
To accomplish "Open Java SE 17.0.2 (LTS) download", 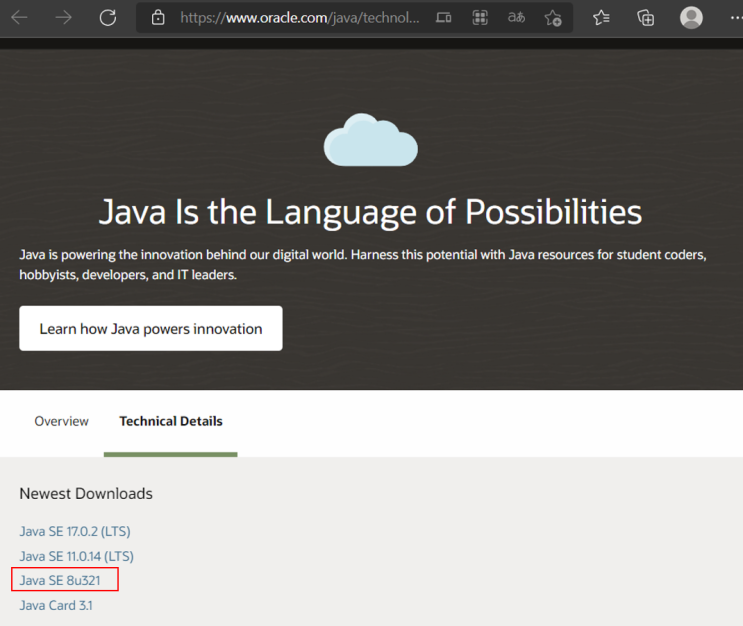I will pyautogui.click(x=75, y=531).
